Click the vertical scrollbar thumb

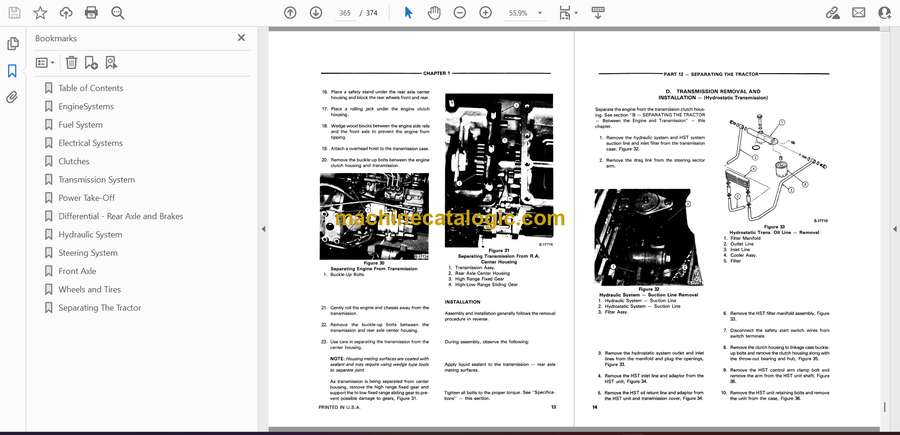pos(885,406)
